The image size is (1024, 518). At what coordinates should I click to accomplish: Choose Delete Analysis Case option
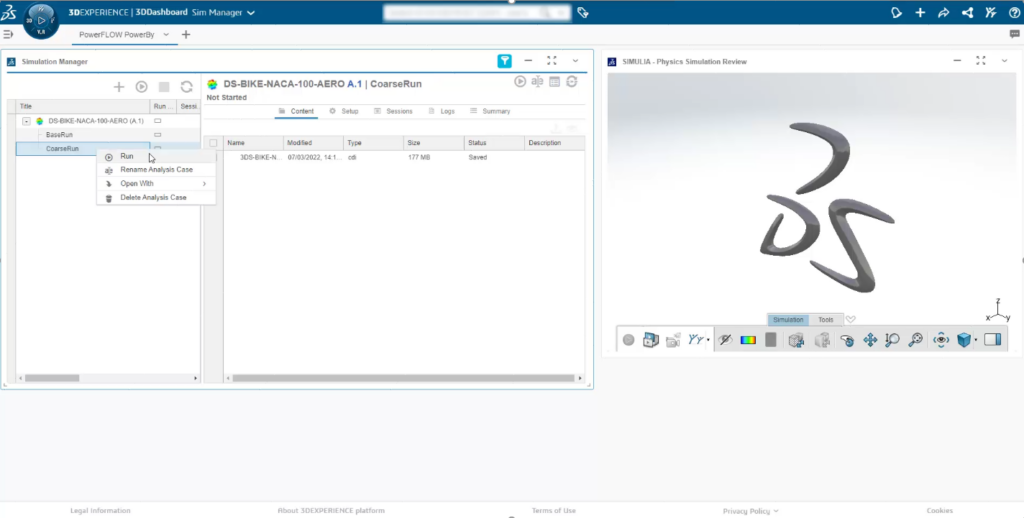click(153, 198)
